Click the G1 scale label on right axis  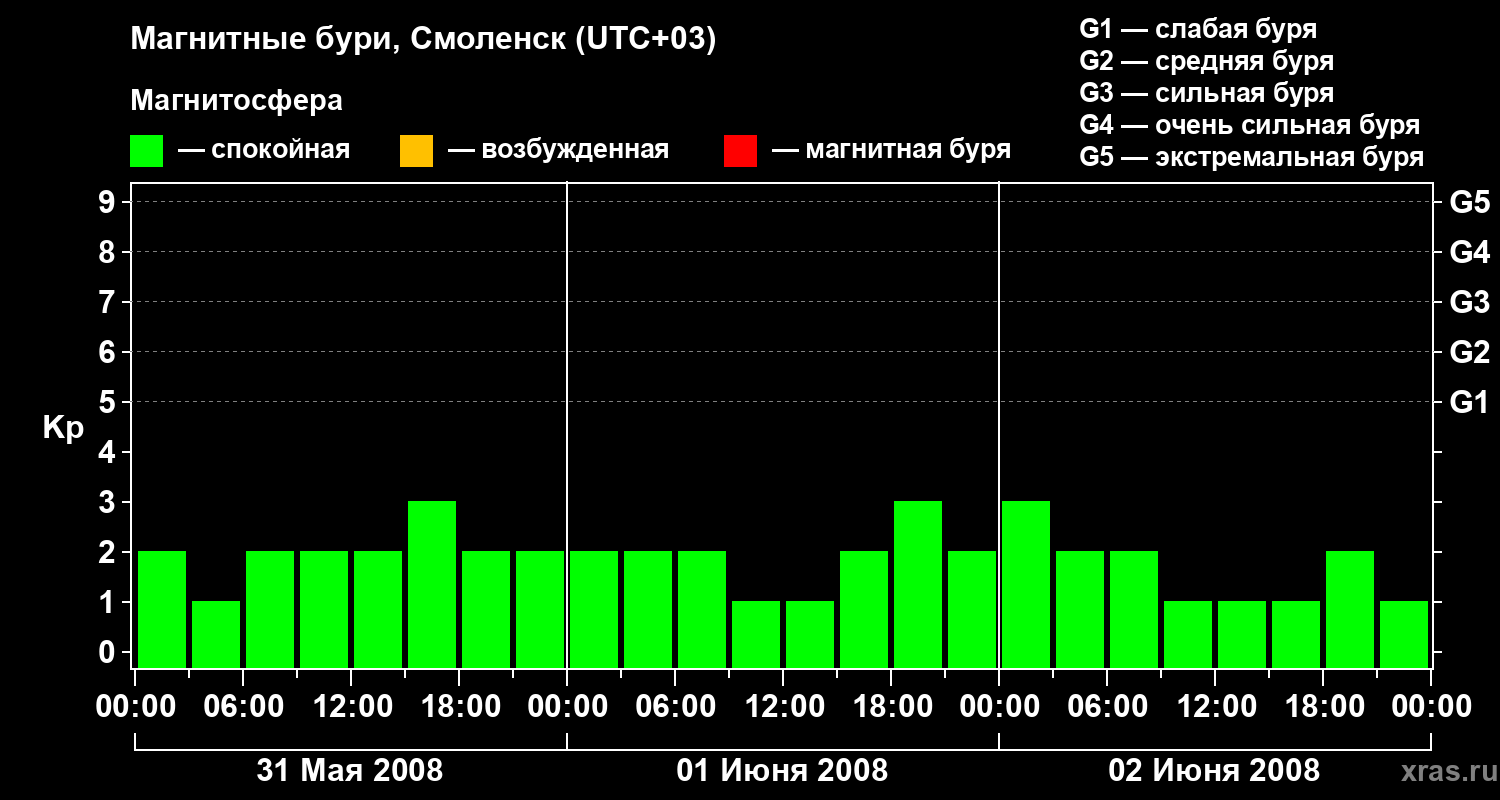(1469, 402)
